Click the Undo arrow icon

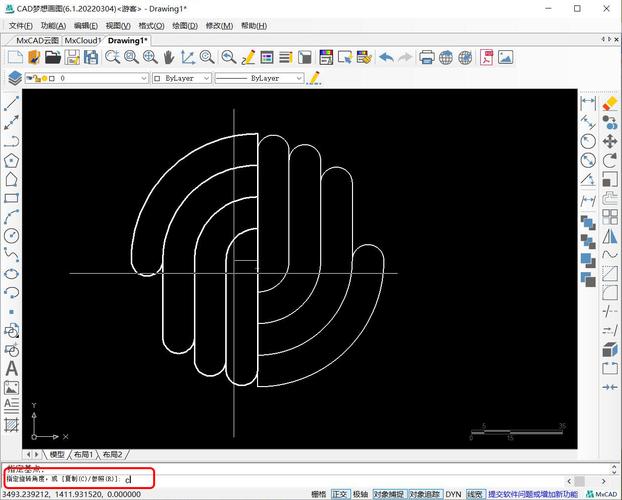[386, 57]
